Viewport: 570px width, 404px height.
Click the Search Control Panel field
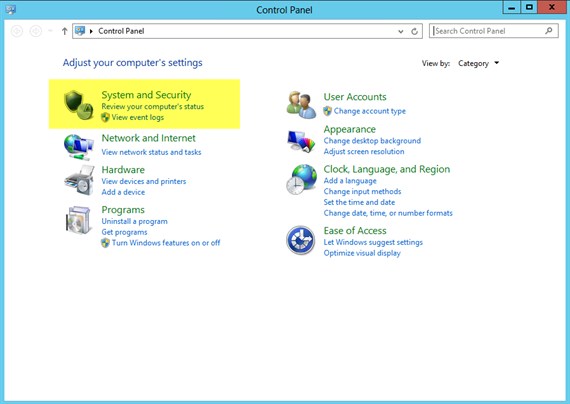pyautogui.click(x=494, y=31)
